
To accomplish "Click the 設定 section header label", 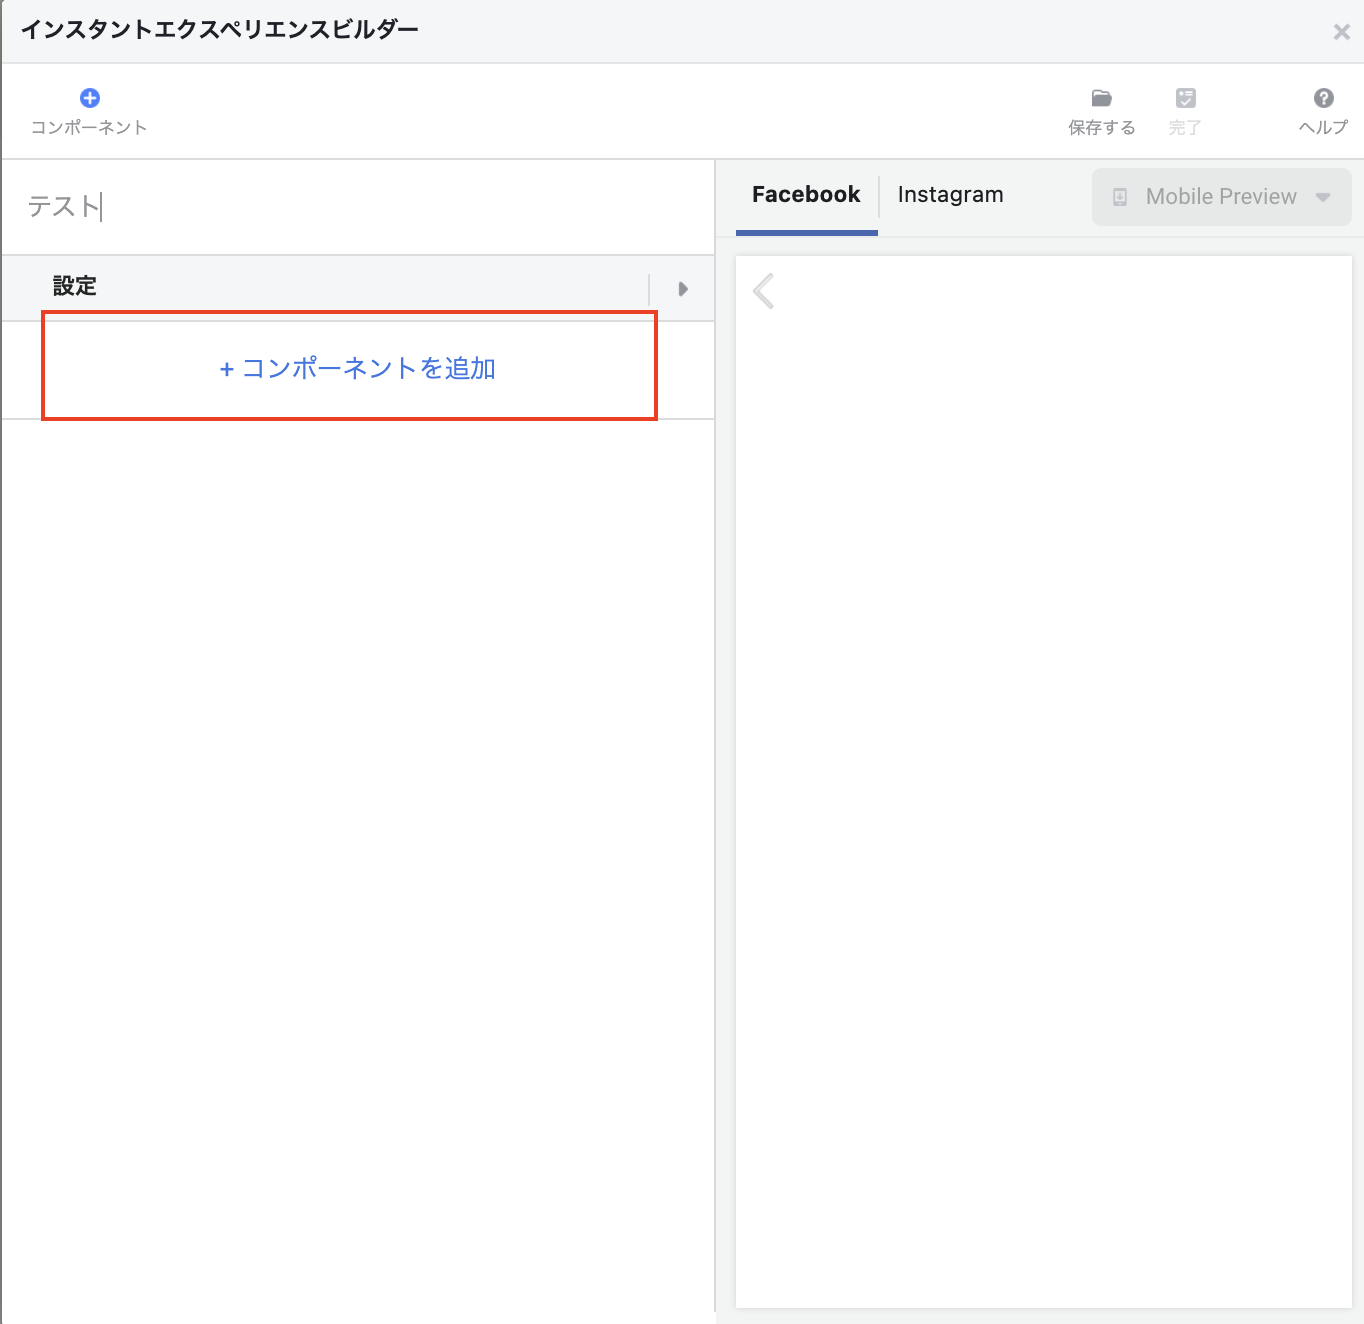I will click(x=75, y=286).
